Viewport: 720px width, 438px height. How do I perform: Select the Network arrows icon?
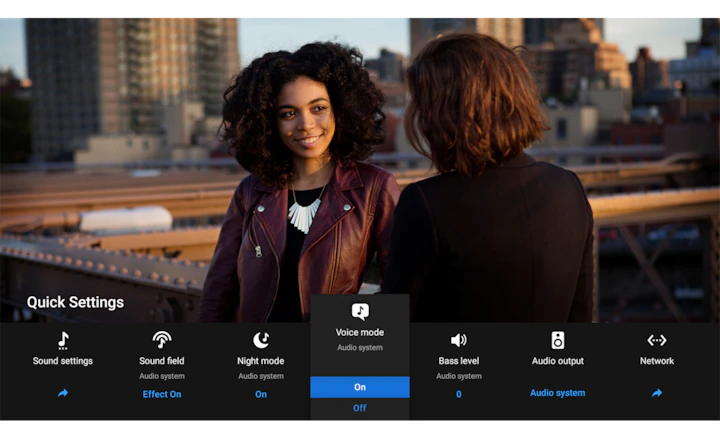pos(657,340)
